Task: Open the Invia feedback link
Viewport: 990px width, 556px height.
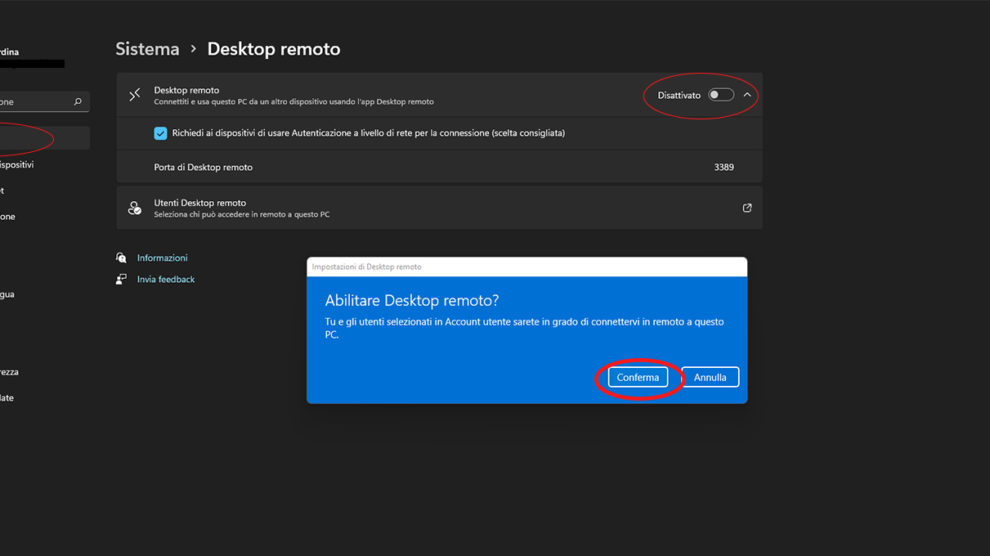Action: (166, 280)
